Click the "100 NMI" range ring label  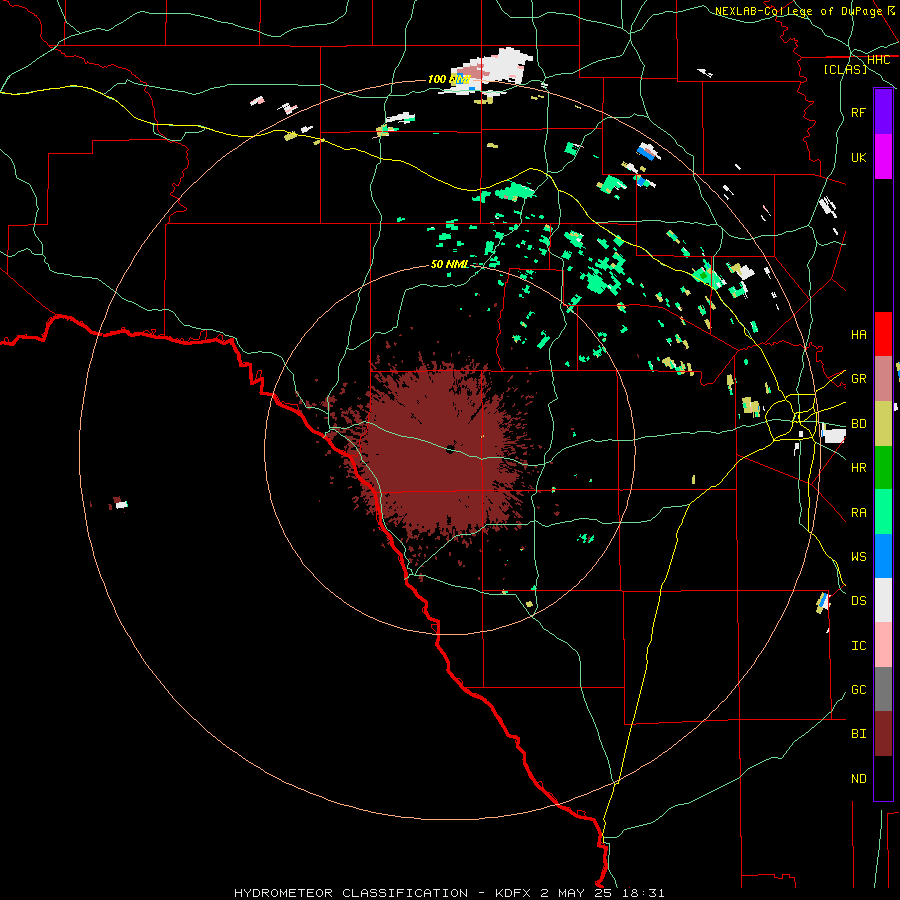click(449, 79)
